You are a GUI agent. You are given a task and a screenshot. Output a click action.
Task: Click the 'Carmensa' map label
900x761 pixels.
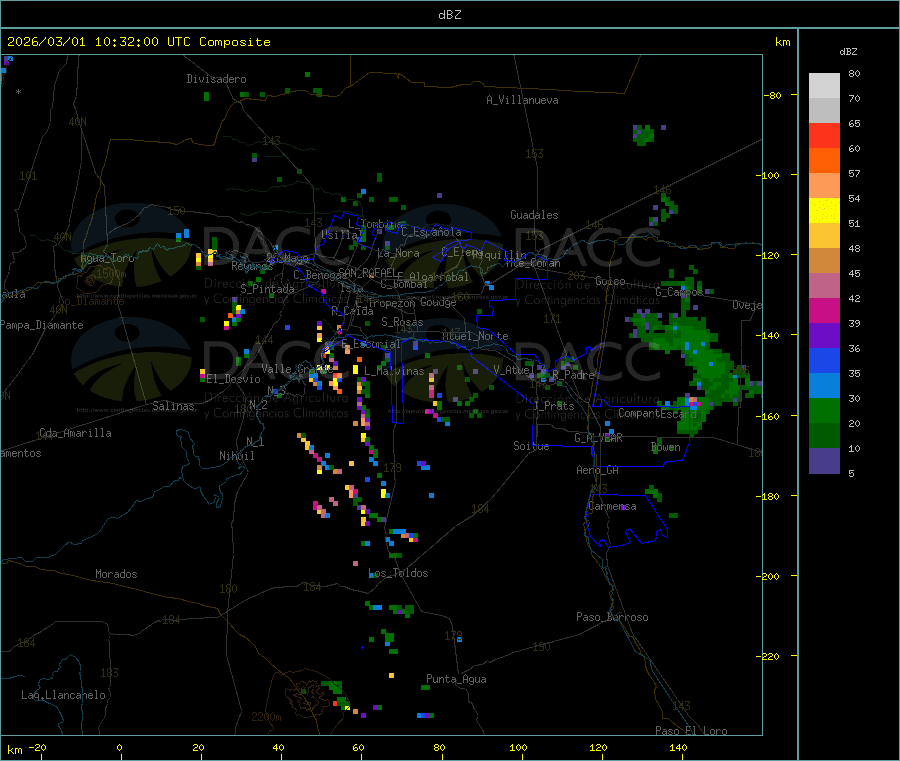[x=612, y=506]
